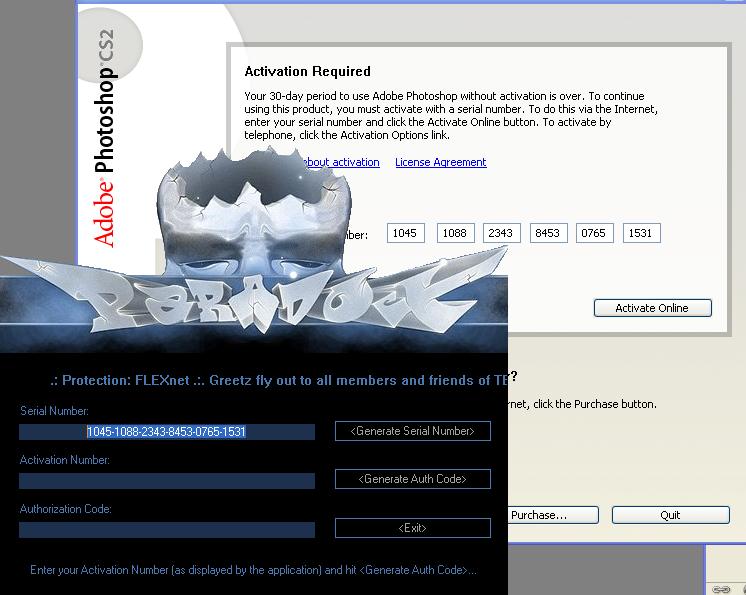The width and height of the screenshot is (746, 595).
Task: Open the about activation link
Action: [x=340, y=162]
